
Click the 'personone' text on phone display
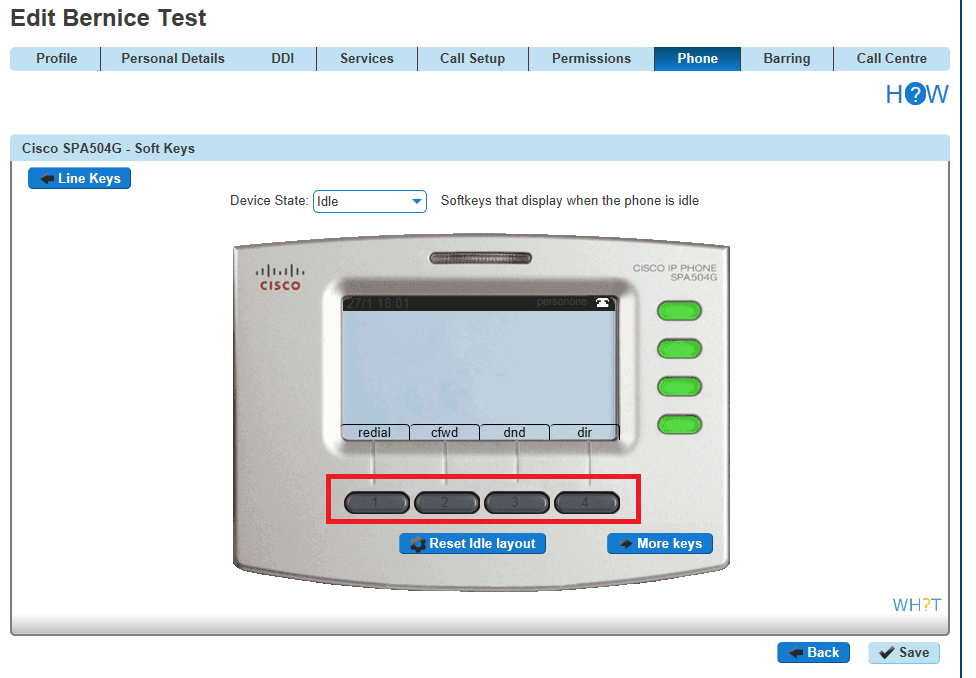(561, 302)
